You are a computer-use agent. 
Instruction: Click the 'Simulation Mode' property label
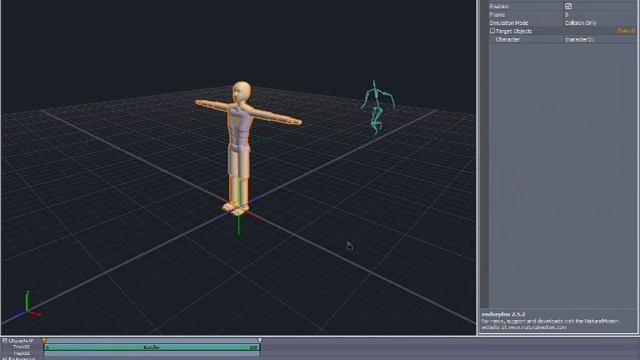(509, 23)
